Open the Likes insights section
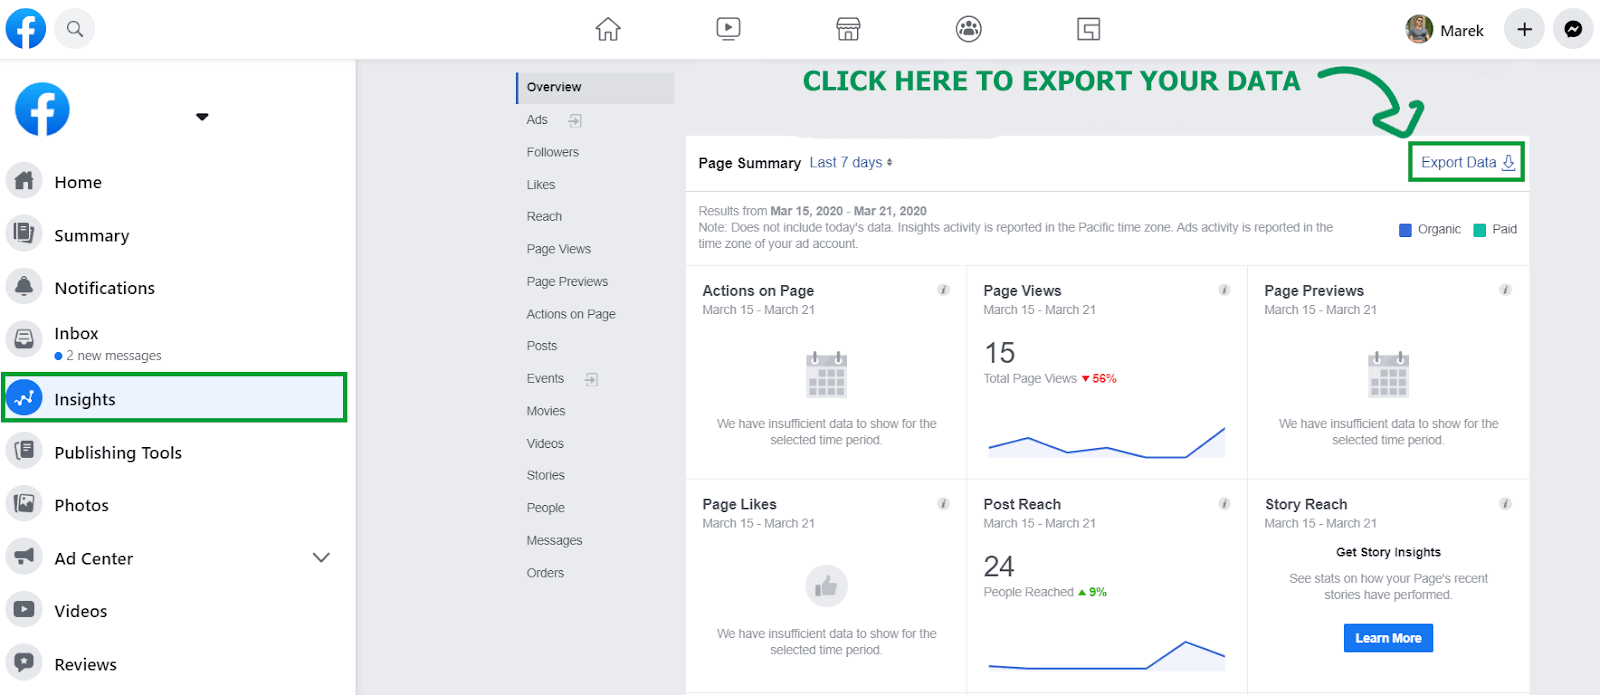This screenshot has width=1600, height=695. [541, 185]
